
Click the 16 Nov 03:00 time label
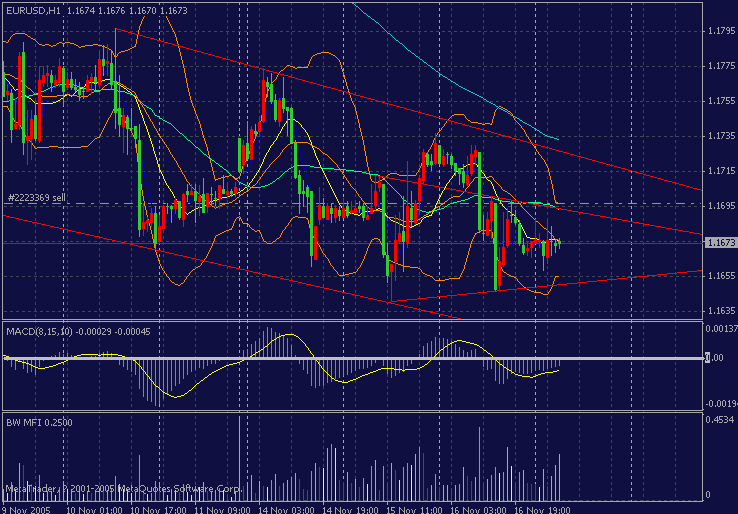pos(479,510)
